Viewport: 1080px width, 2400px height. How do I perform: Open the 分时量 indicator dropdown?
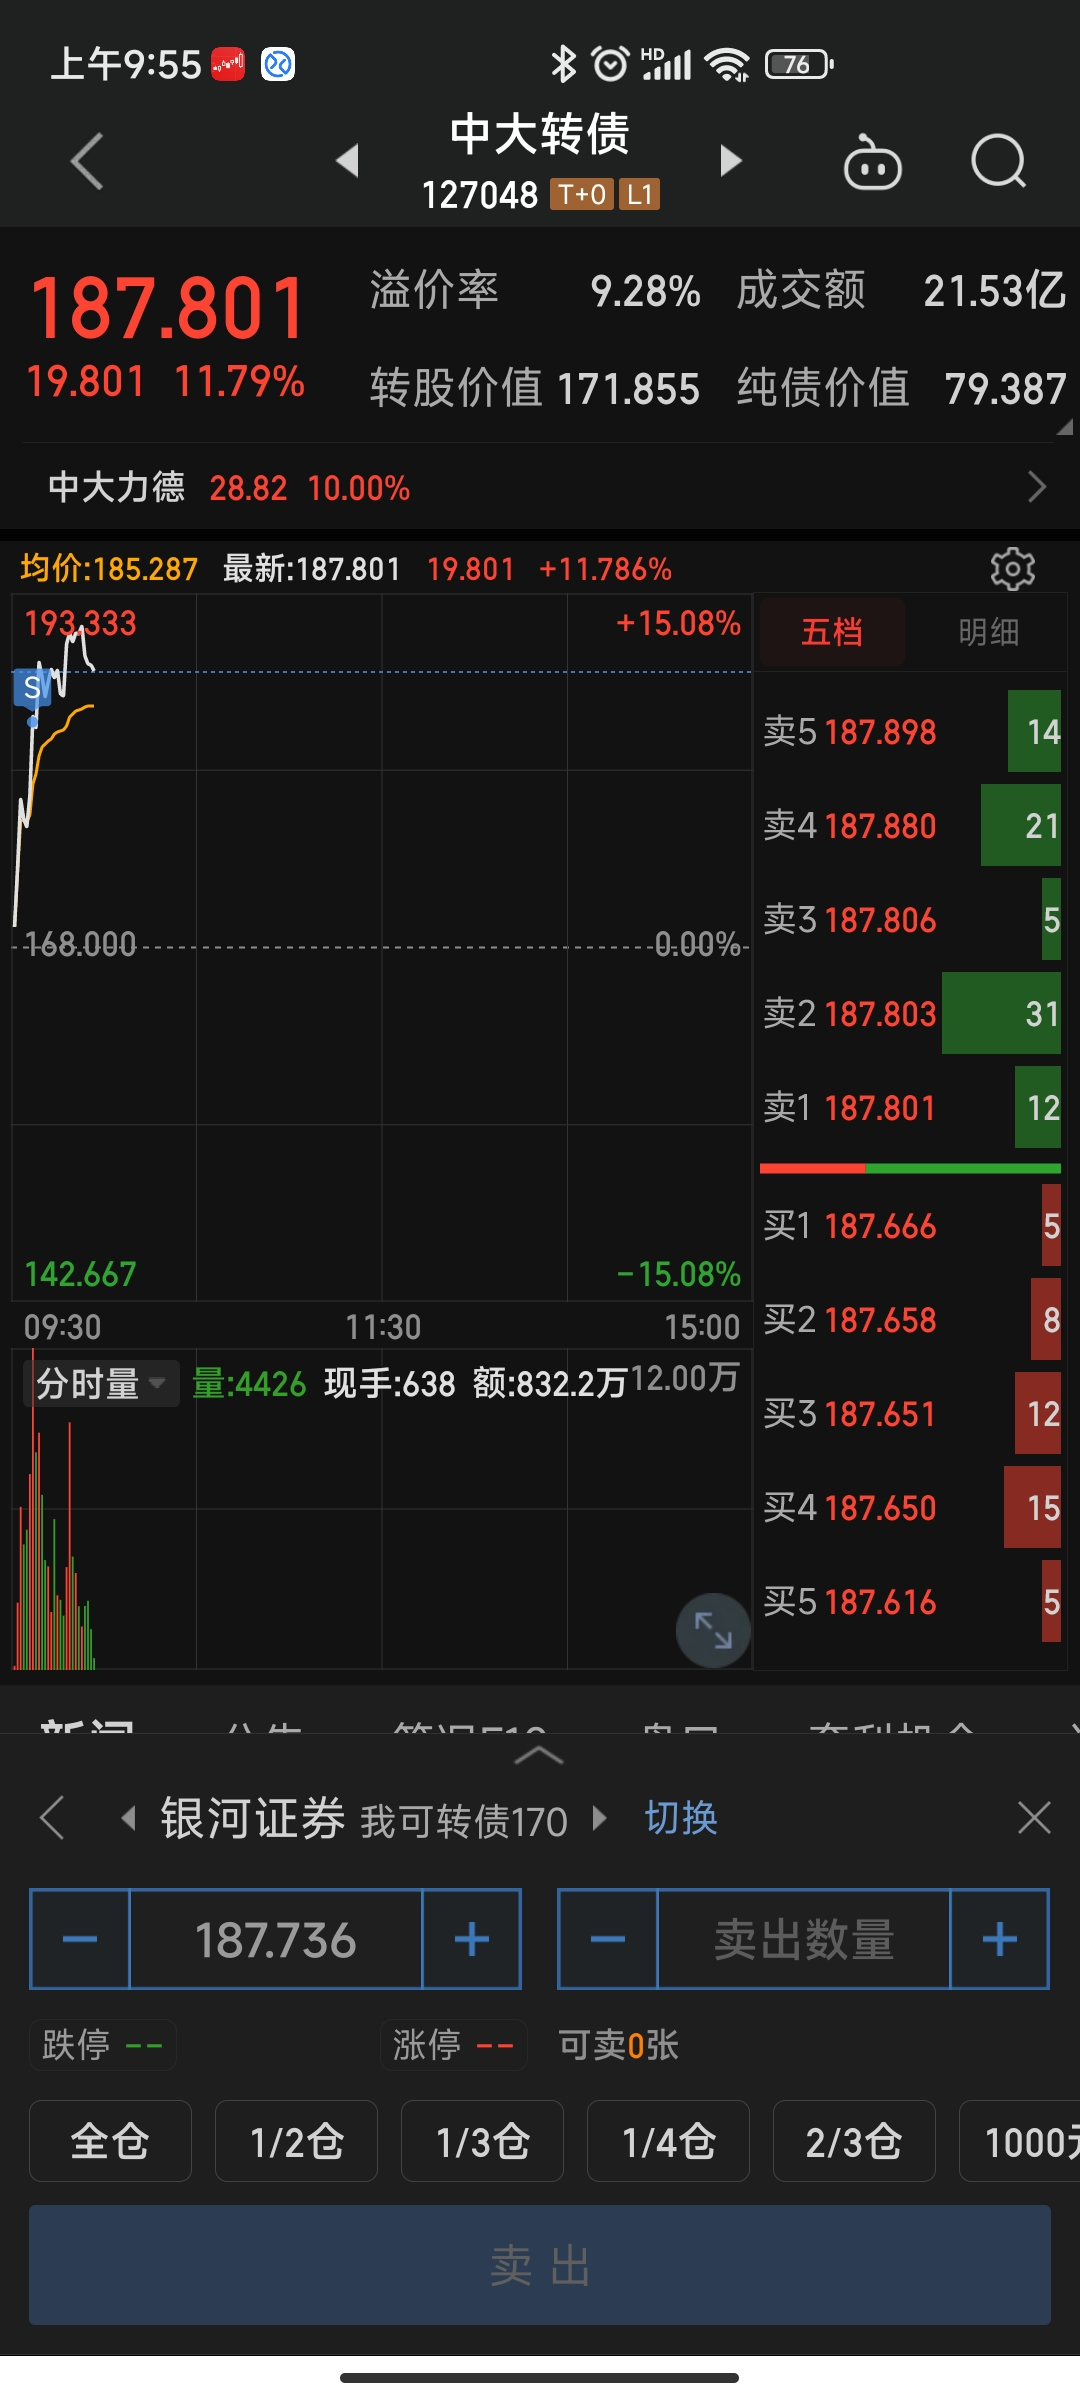101,1384
